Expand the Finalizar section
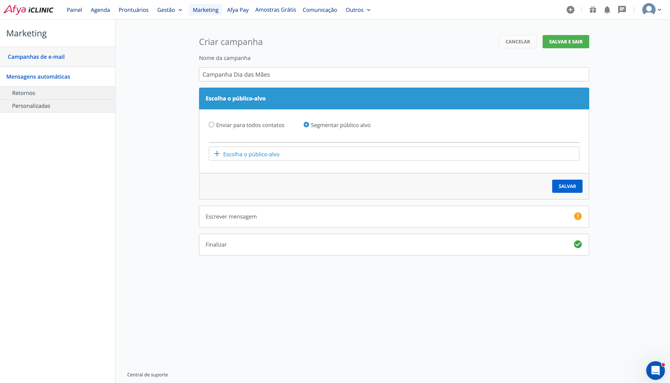 pos(394,245)
